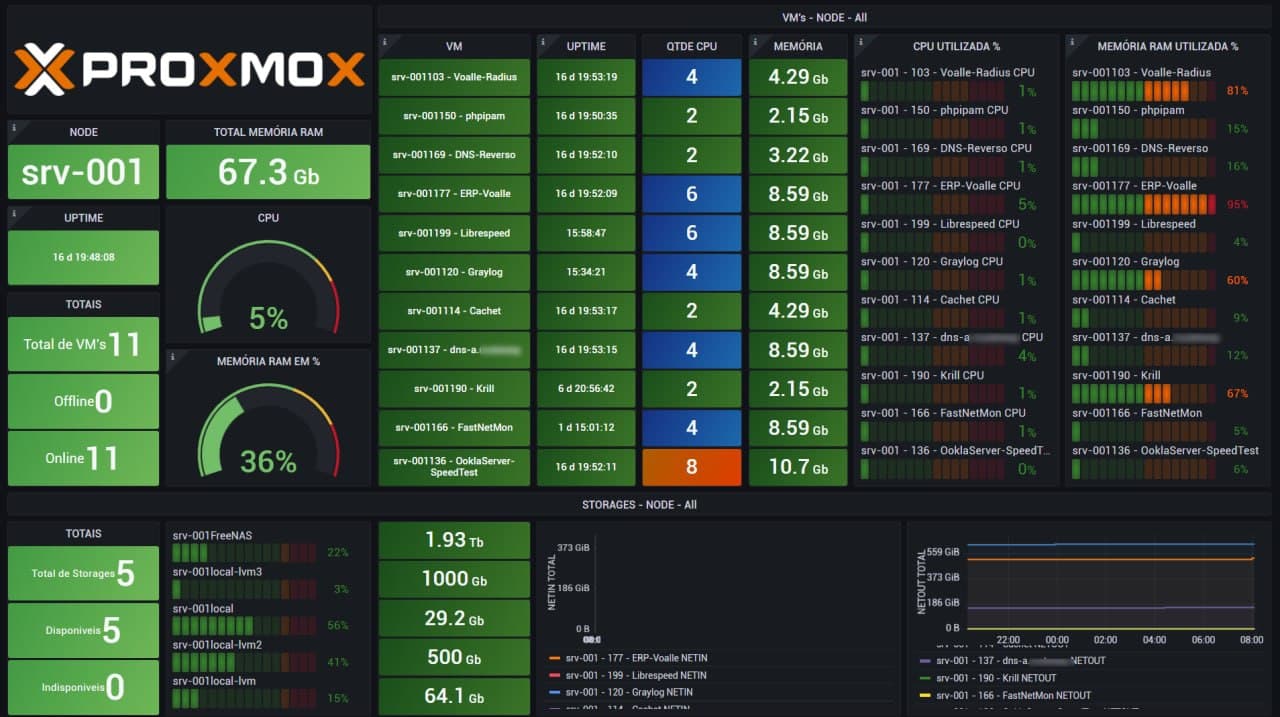1280x717 pixels.
Task: Open the CPU gauge panel title menu
Action: 268,218
